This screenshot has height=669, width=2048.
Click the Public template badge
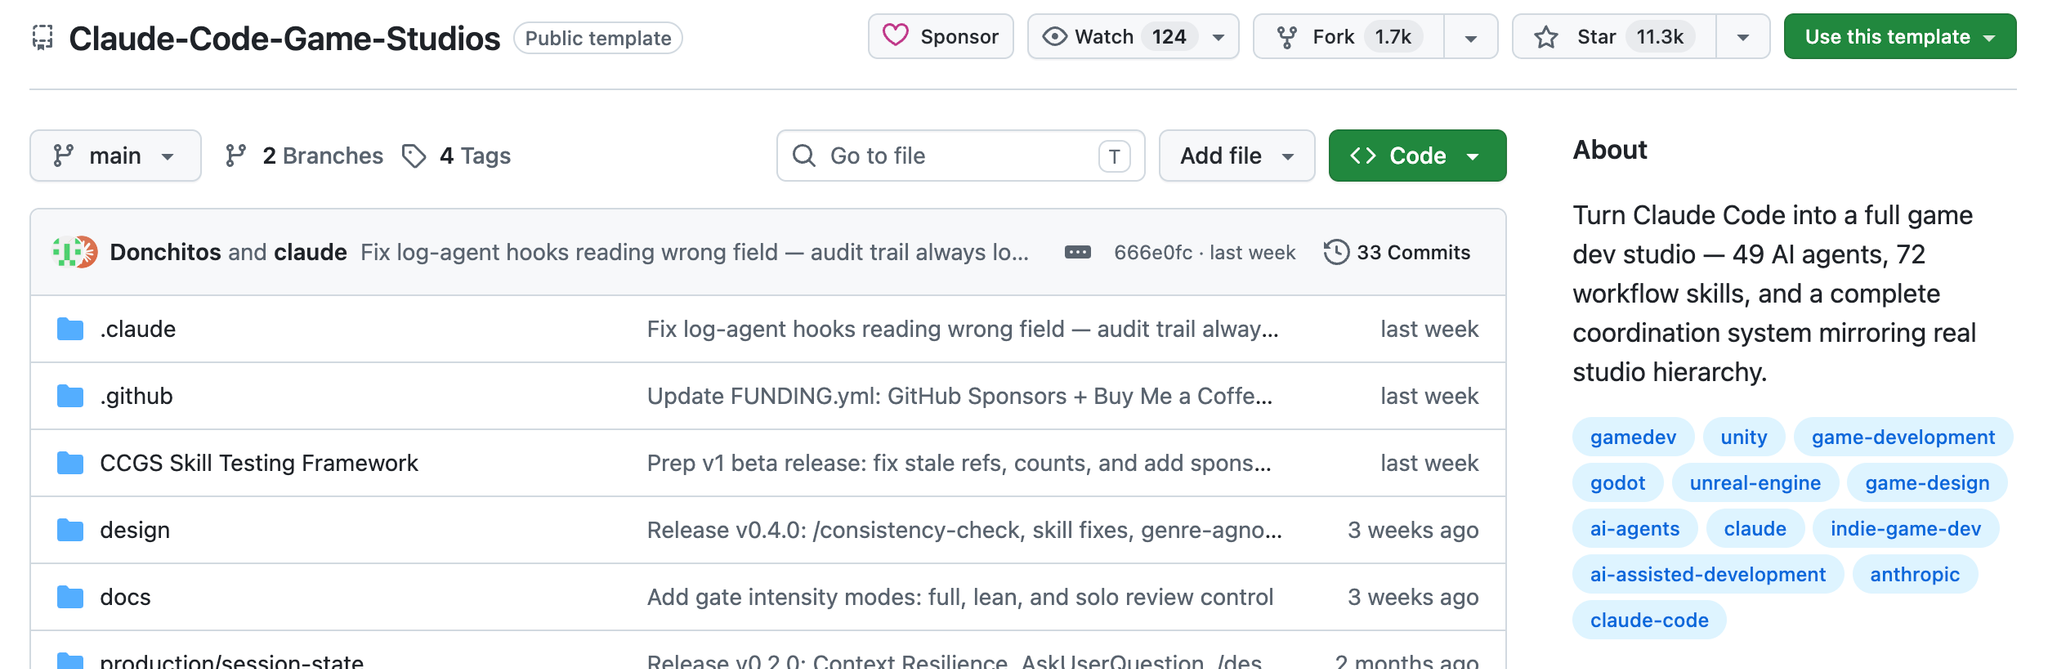[x=598, y=38]
